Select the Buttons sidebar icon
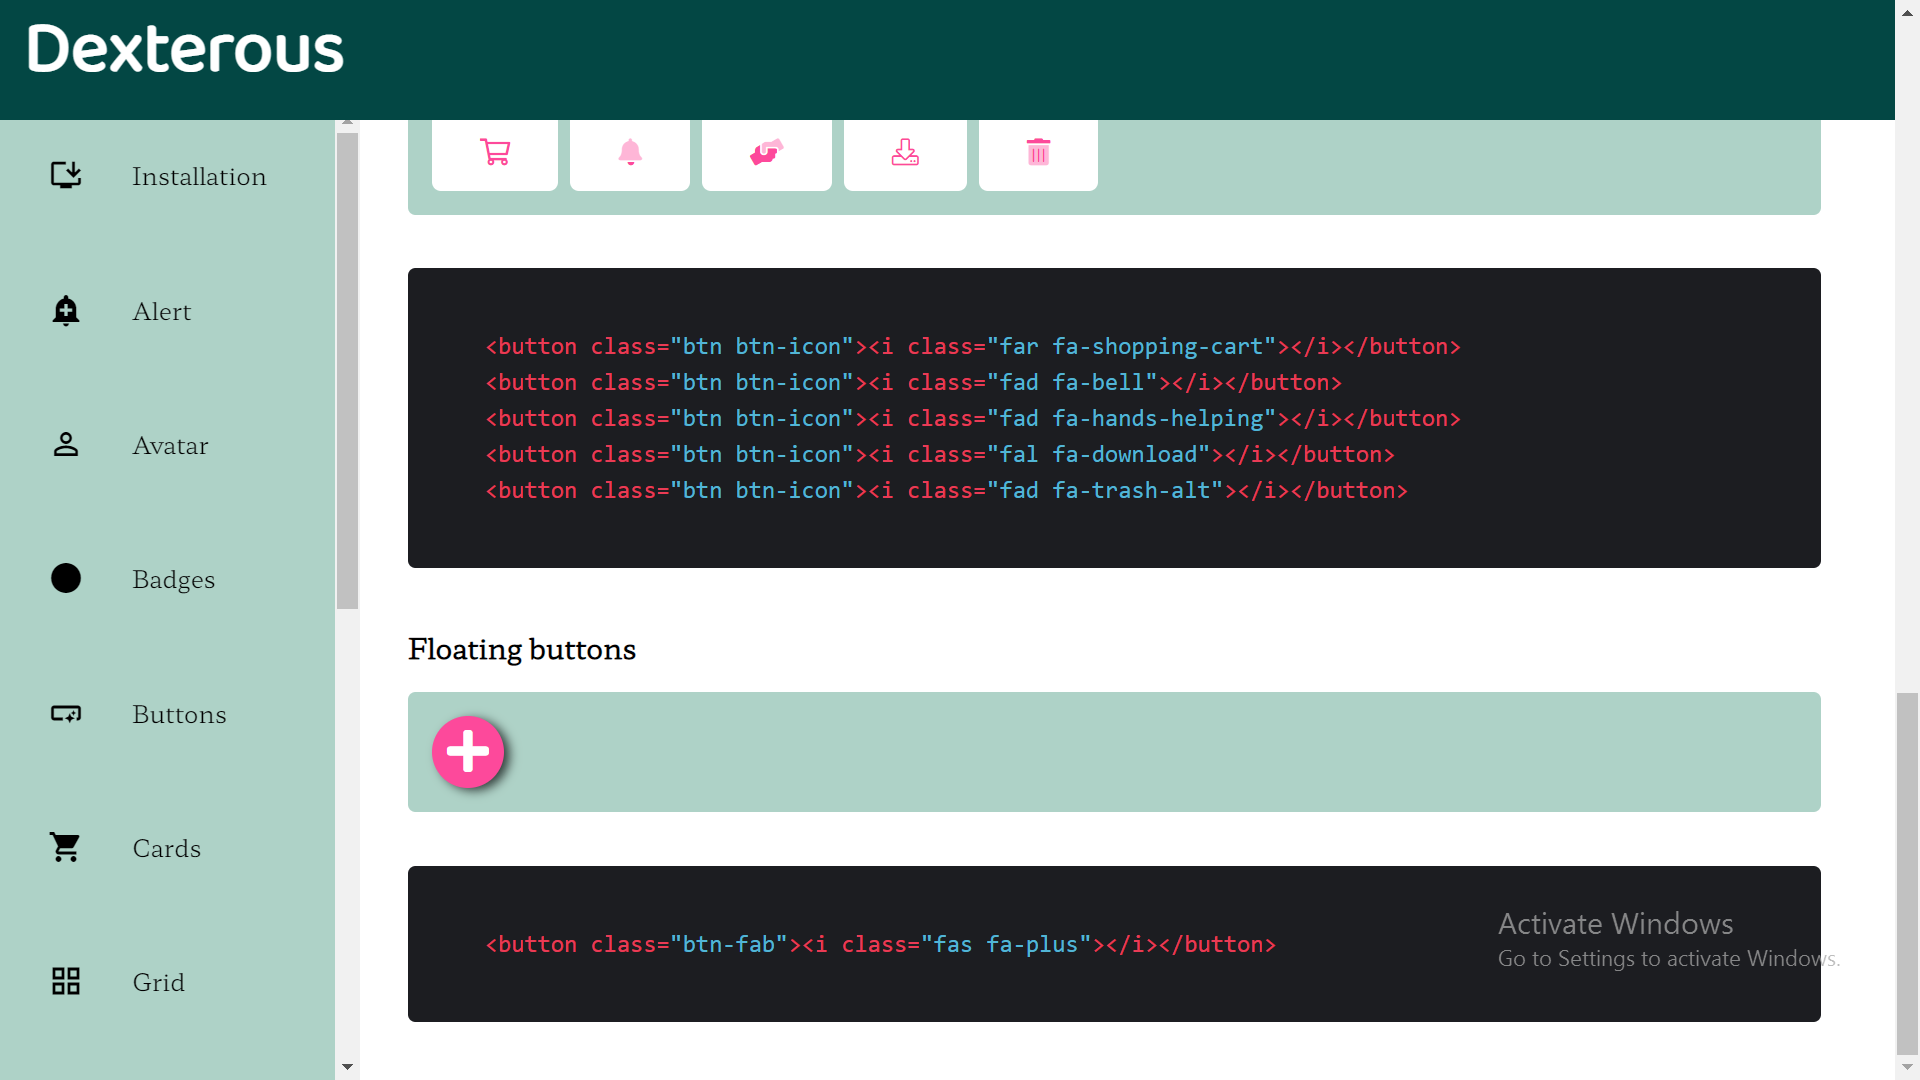The height and width of the screenshot is (1080, 1920). tap(65, 714)
